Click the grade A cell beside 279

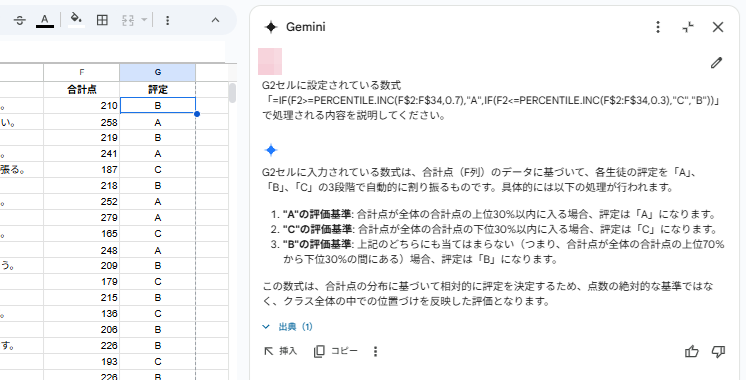pos(157,218)
